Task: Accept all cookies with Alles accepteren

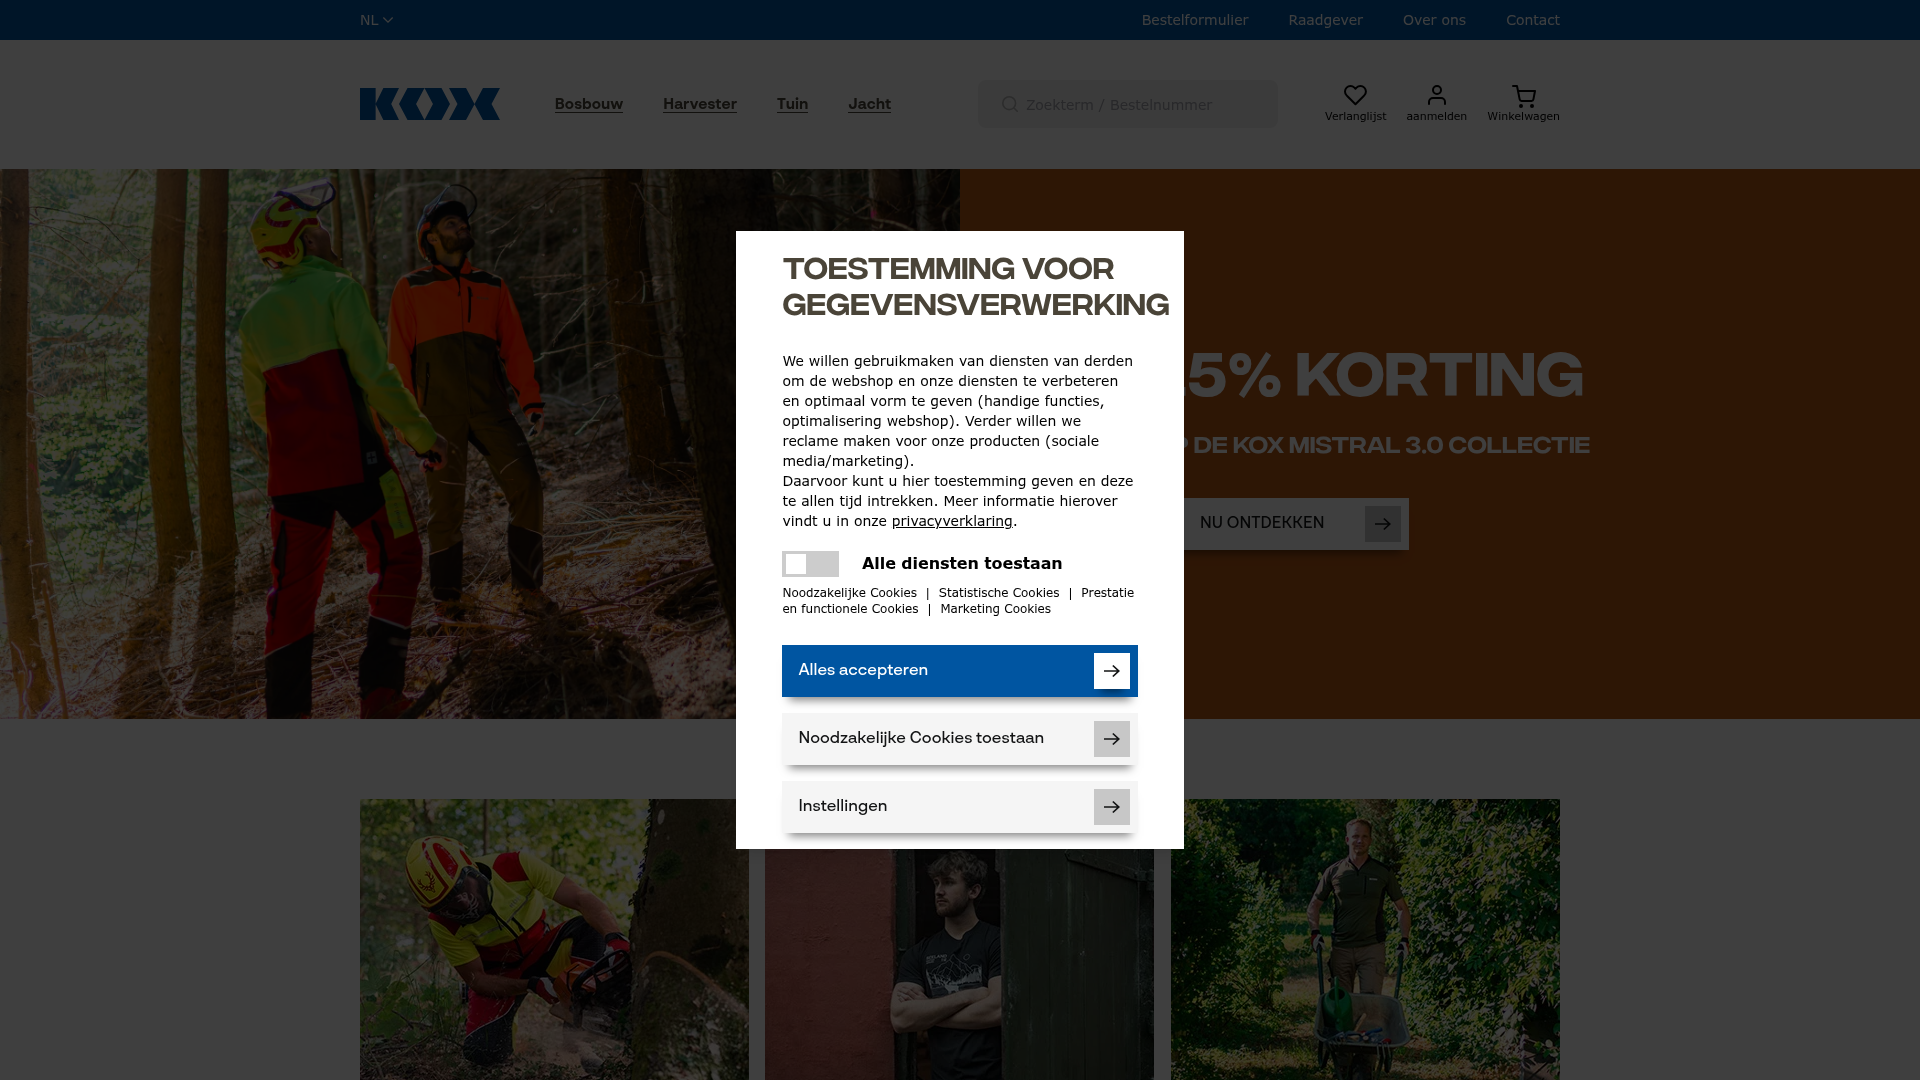Action: point(960,671)
